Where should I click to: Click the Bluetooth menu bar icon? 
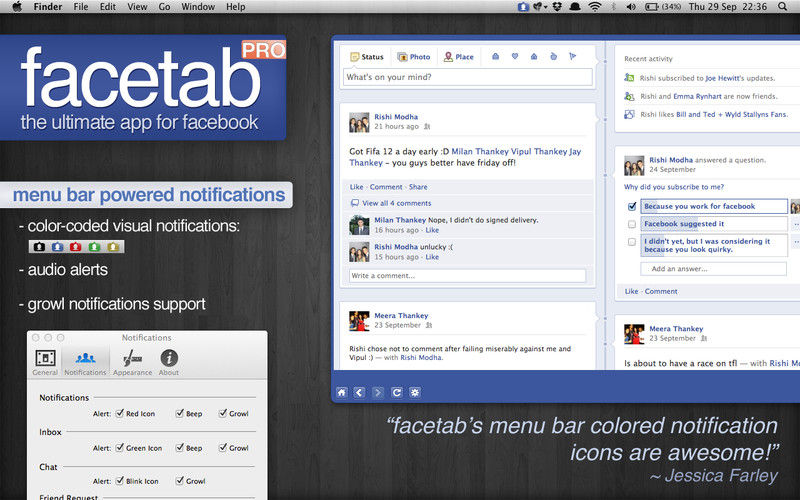point(614,7)
